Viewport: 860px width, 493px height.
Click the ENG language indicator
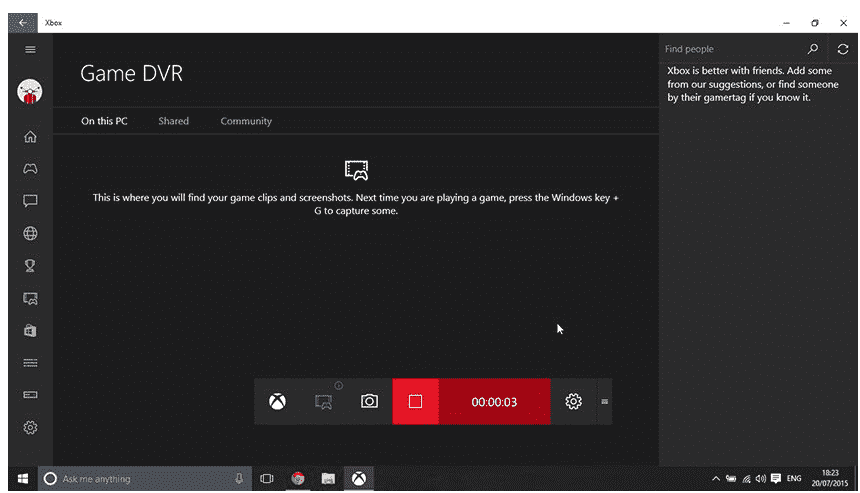click(x=794, y=479)
